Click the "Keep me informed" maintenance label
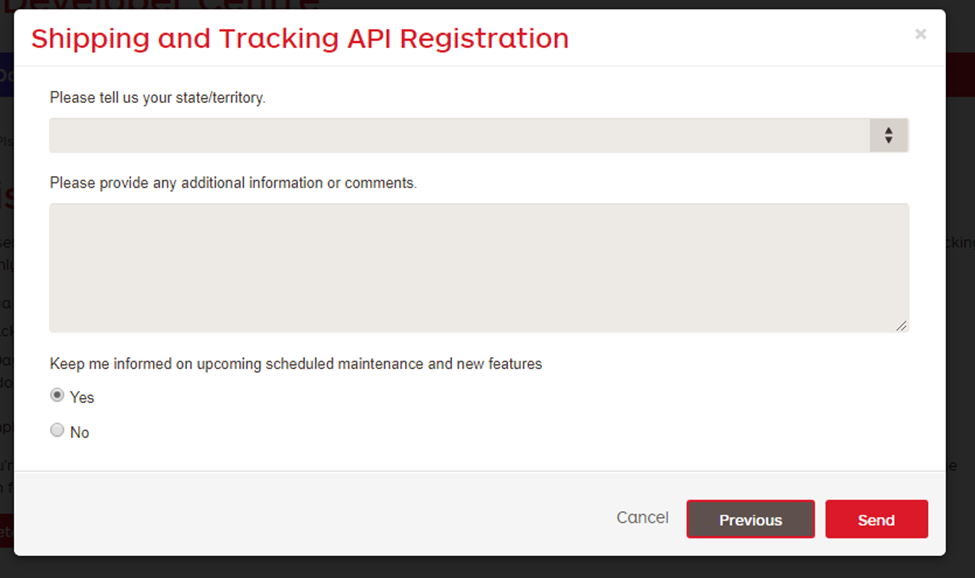This screenshot has height=578, width=975. (x=296, y=364)
